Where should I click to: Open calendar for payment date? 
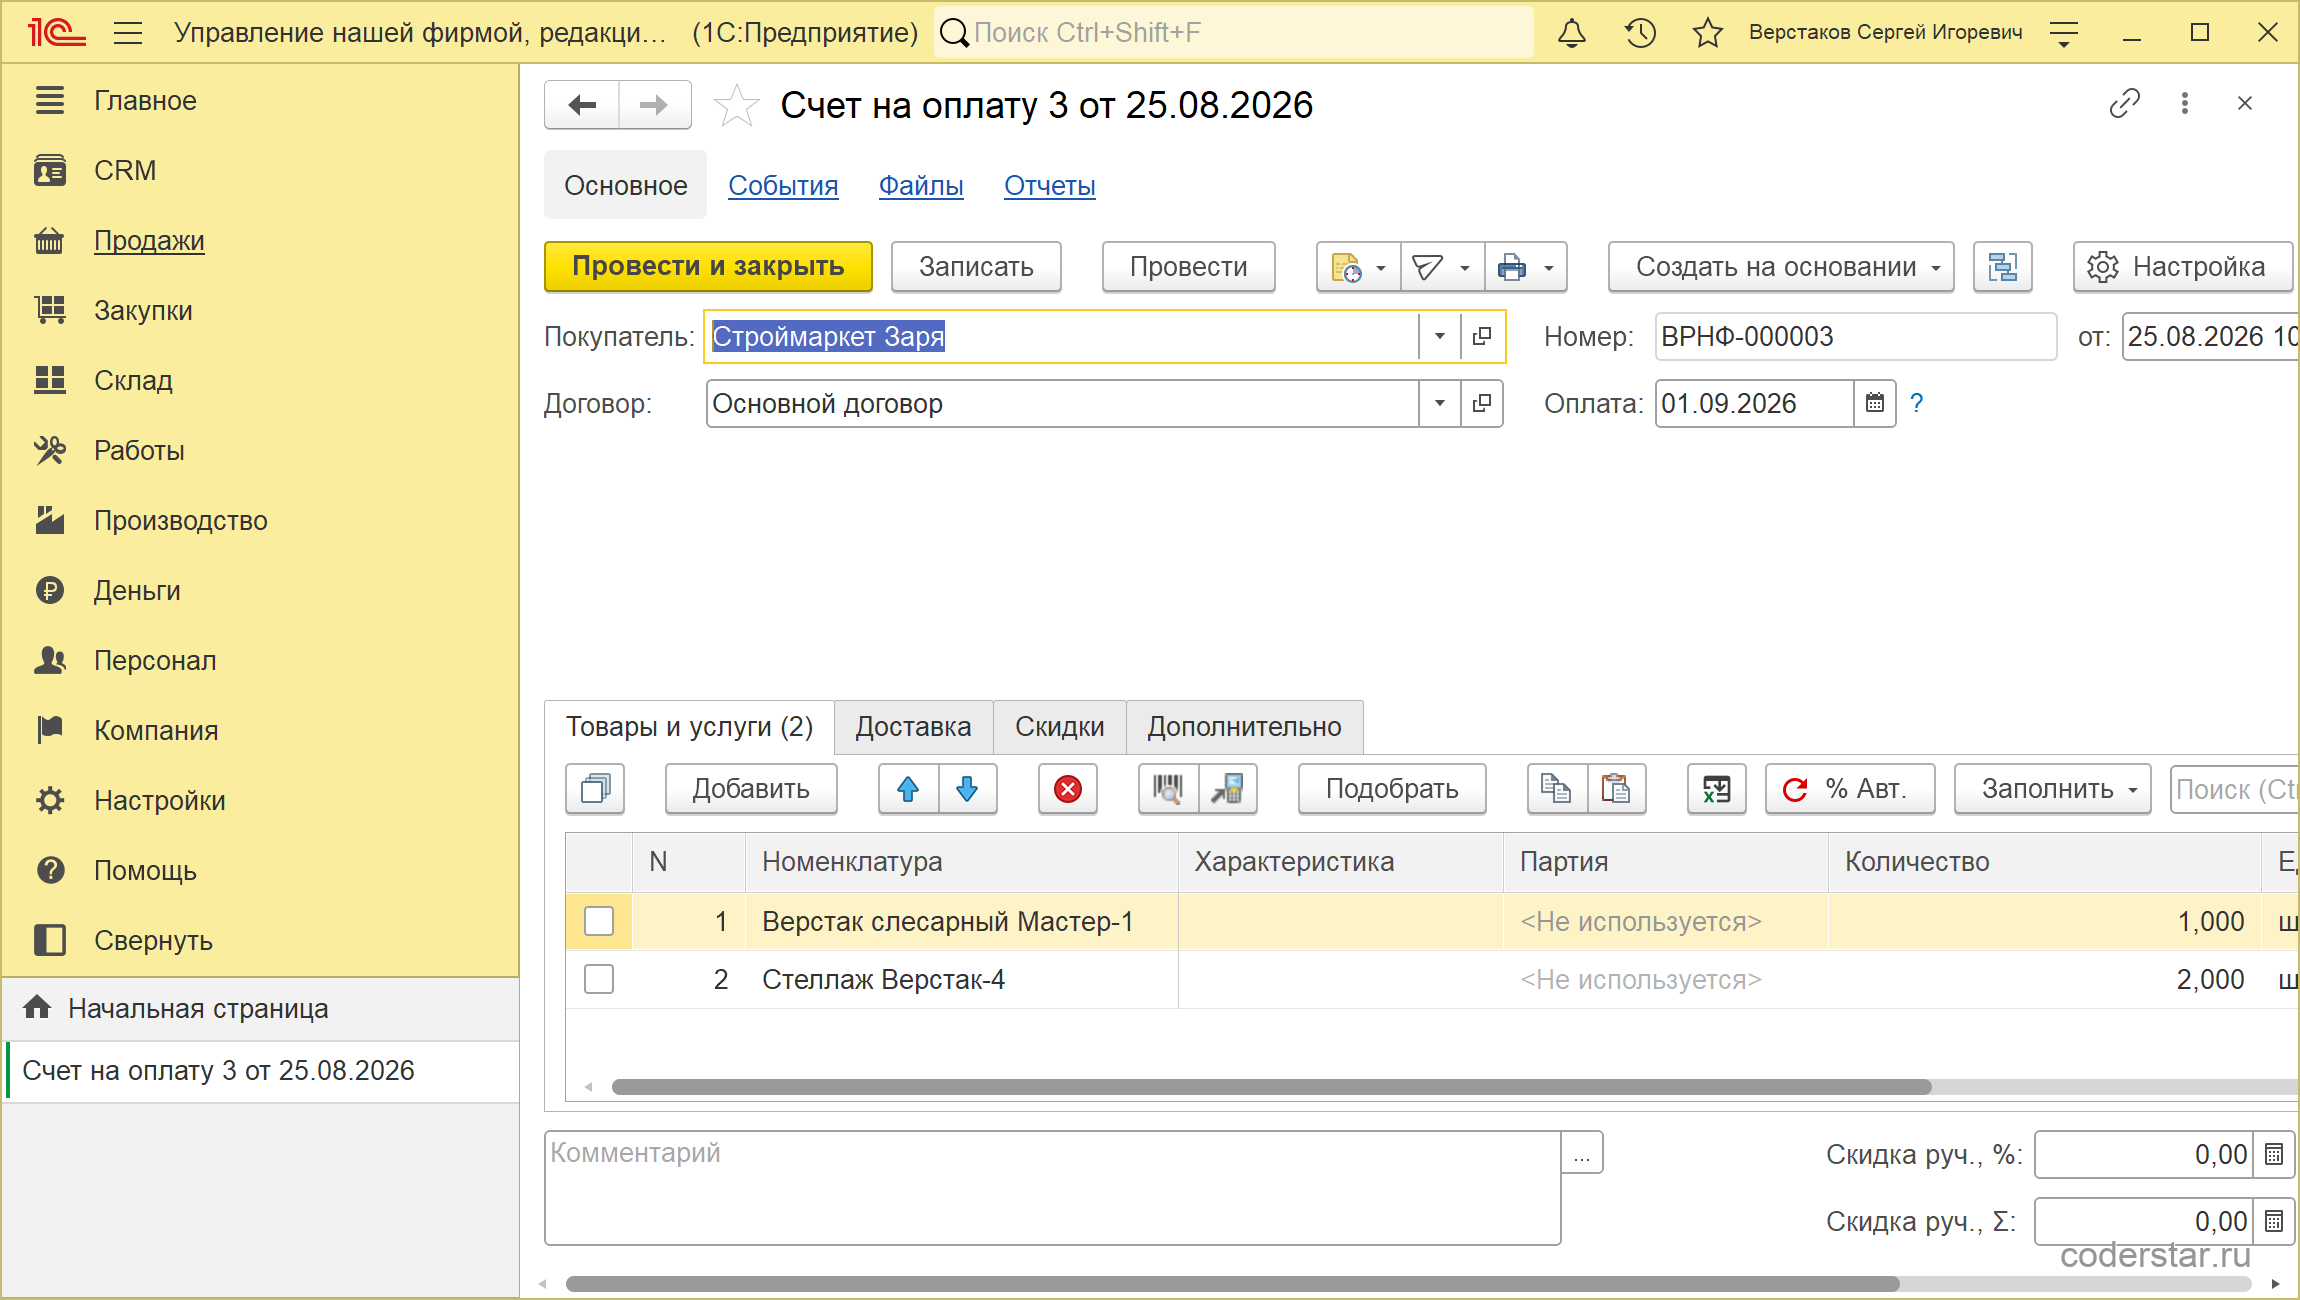tap(1875, 403)
